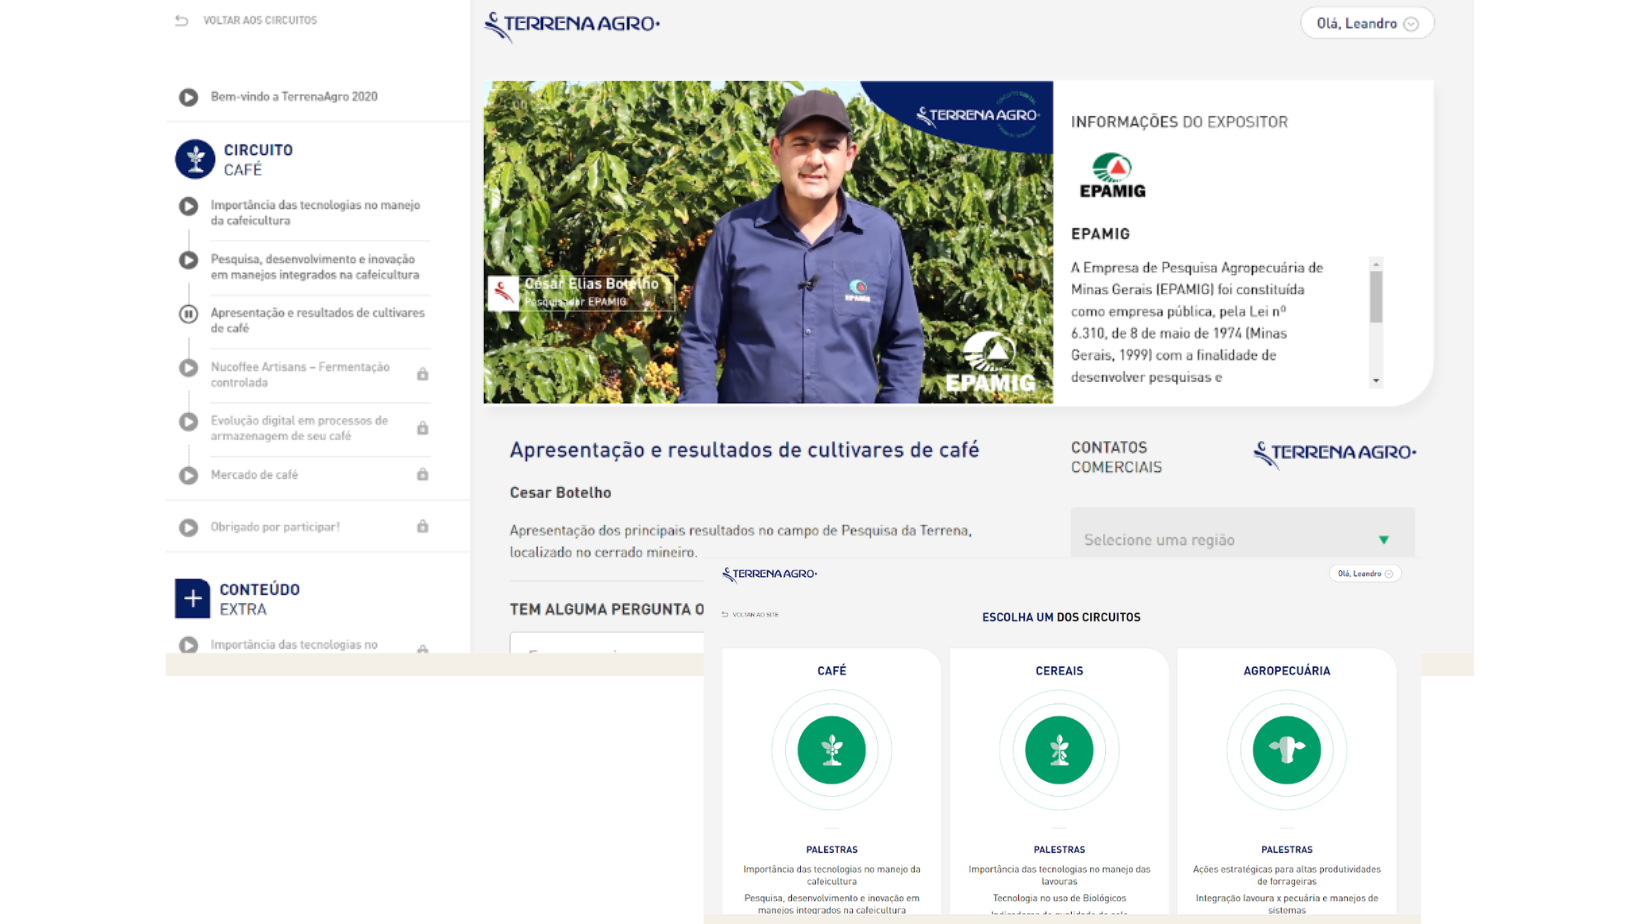
Task: Select the Mercado de café lesson title
Action: (254, 475)
